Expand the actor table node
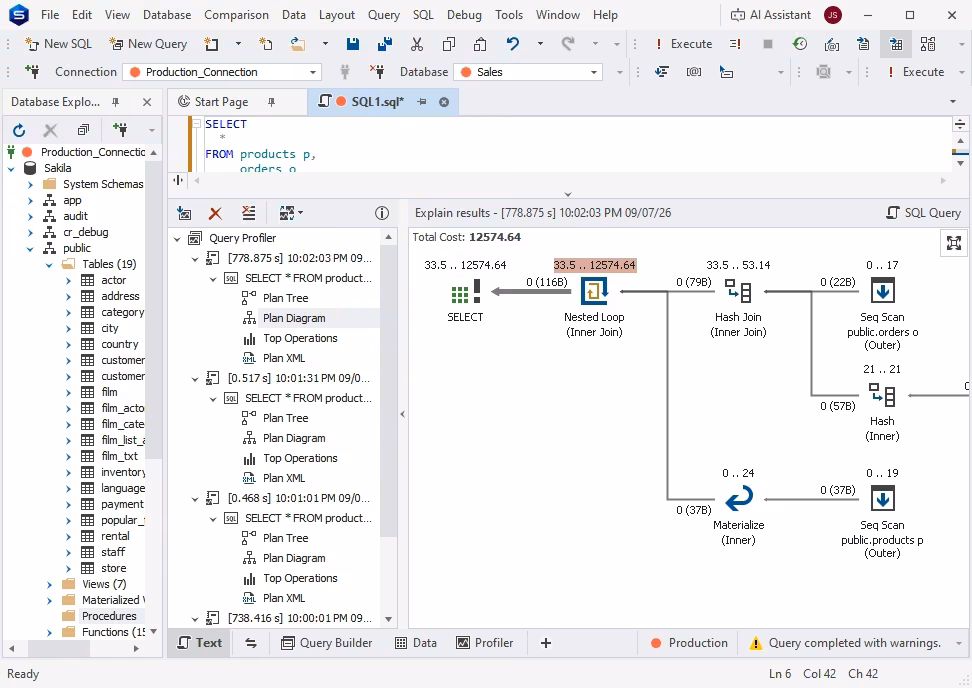972x688 pixels. [68, 281]
